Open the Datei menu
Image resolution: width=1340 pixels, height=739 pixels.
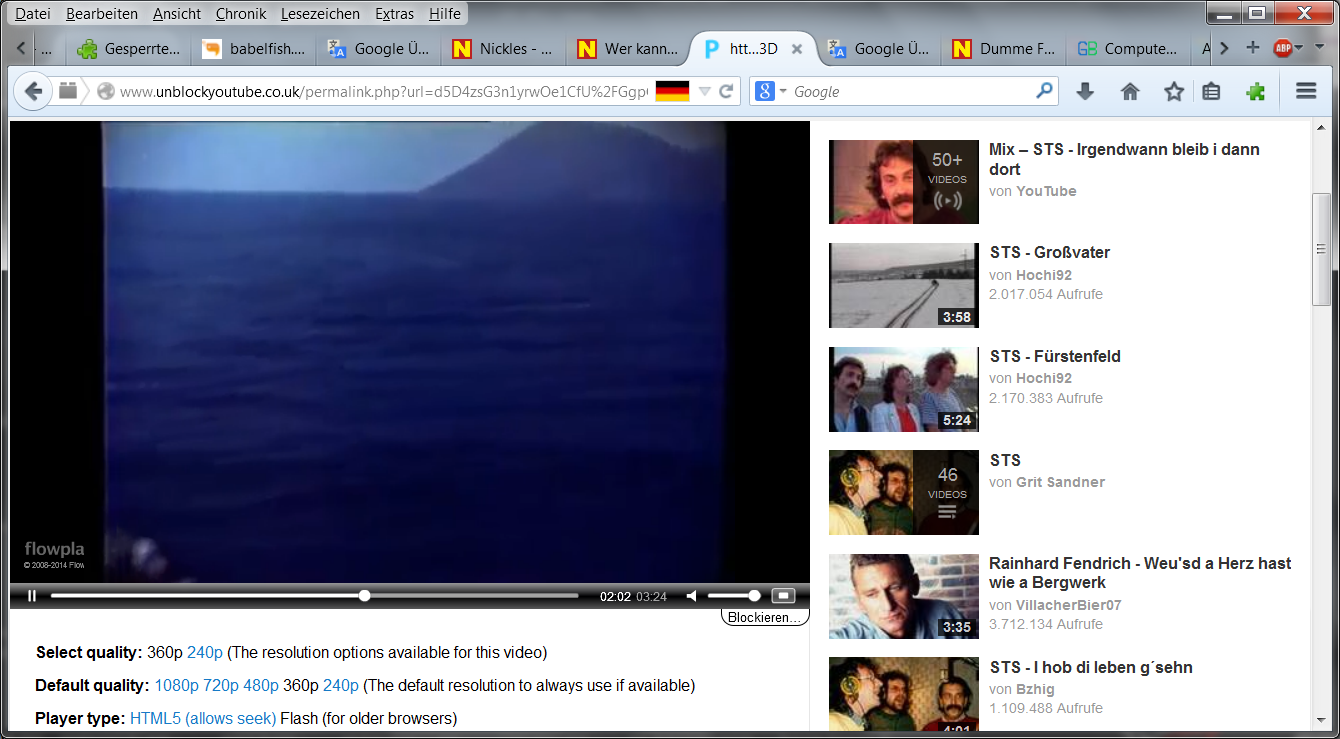[33, 14]
